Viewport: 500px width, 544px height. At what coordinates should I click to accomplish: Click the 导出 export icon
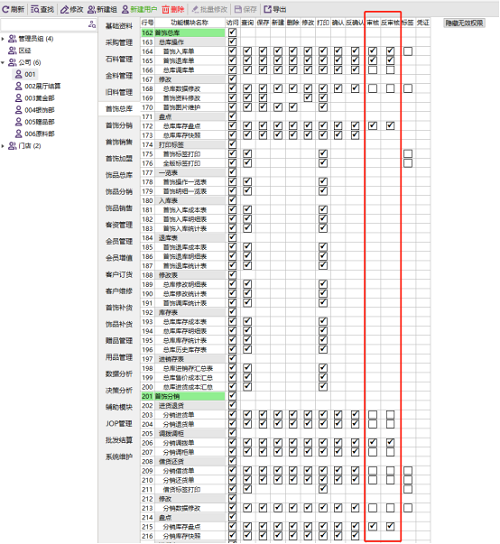(x=268, y=9)
